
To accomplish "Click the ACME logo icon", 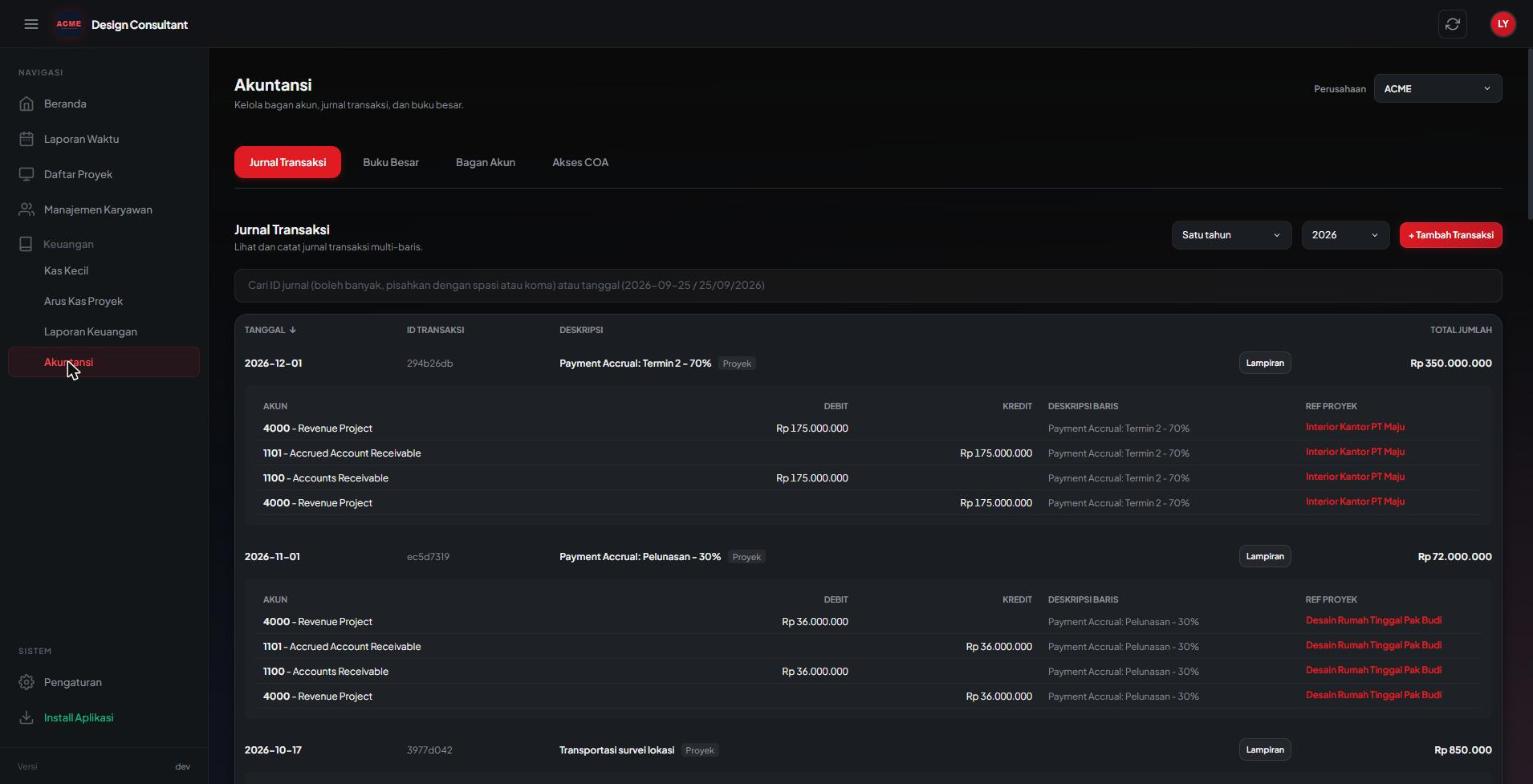I will tap(68, 24).
